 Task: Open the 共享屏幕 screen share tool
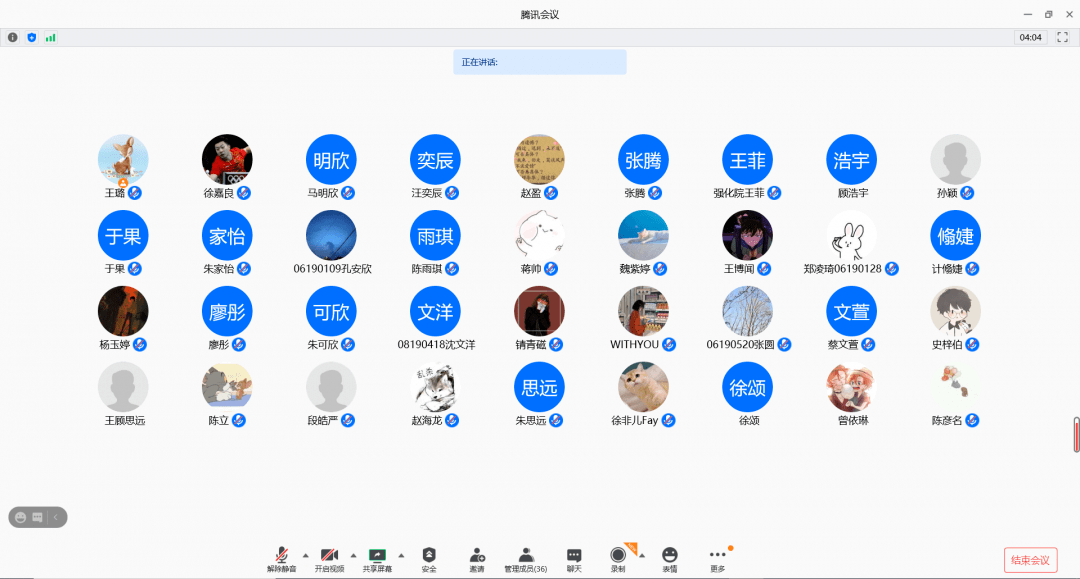pos(378,556)
